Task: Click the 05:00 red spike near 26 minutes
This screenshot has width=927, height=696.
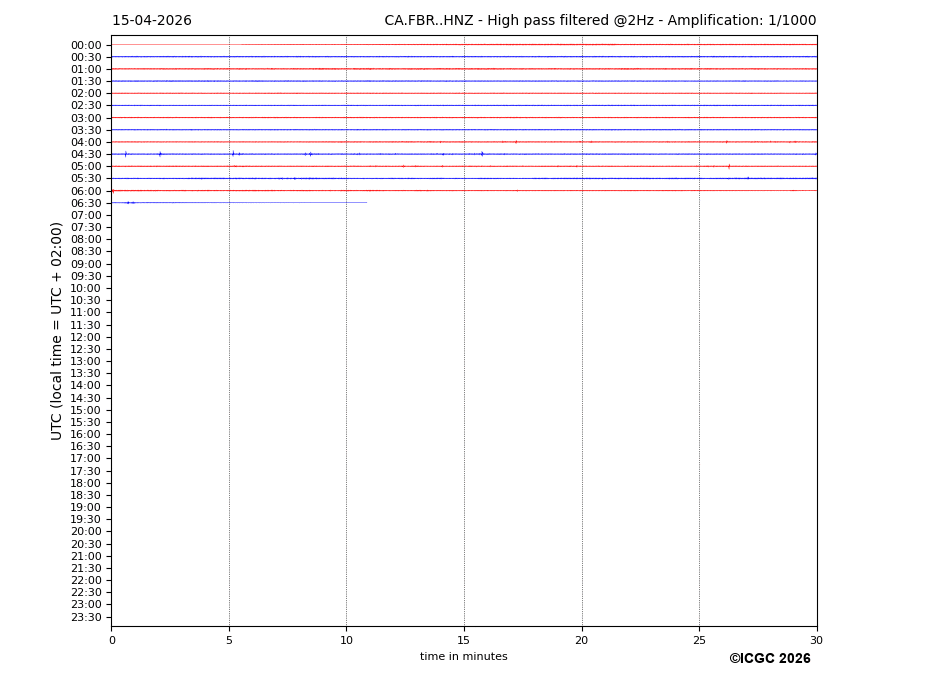Action: coord(728,166)
